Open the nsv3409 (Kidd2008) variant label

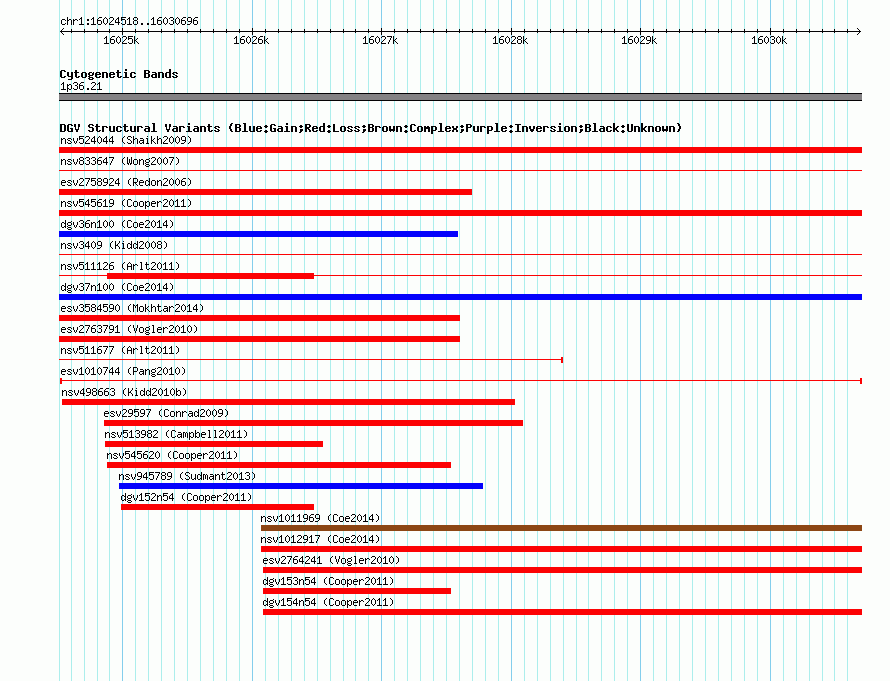tap(114, 245)
